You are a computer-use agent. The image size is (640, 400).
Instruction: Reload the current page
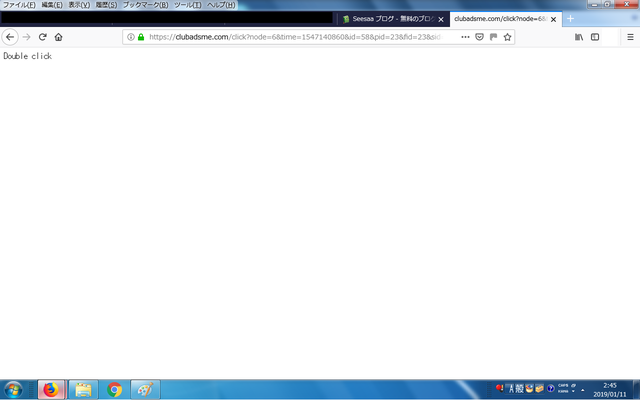pyautogui.click(x=42, y=37)
